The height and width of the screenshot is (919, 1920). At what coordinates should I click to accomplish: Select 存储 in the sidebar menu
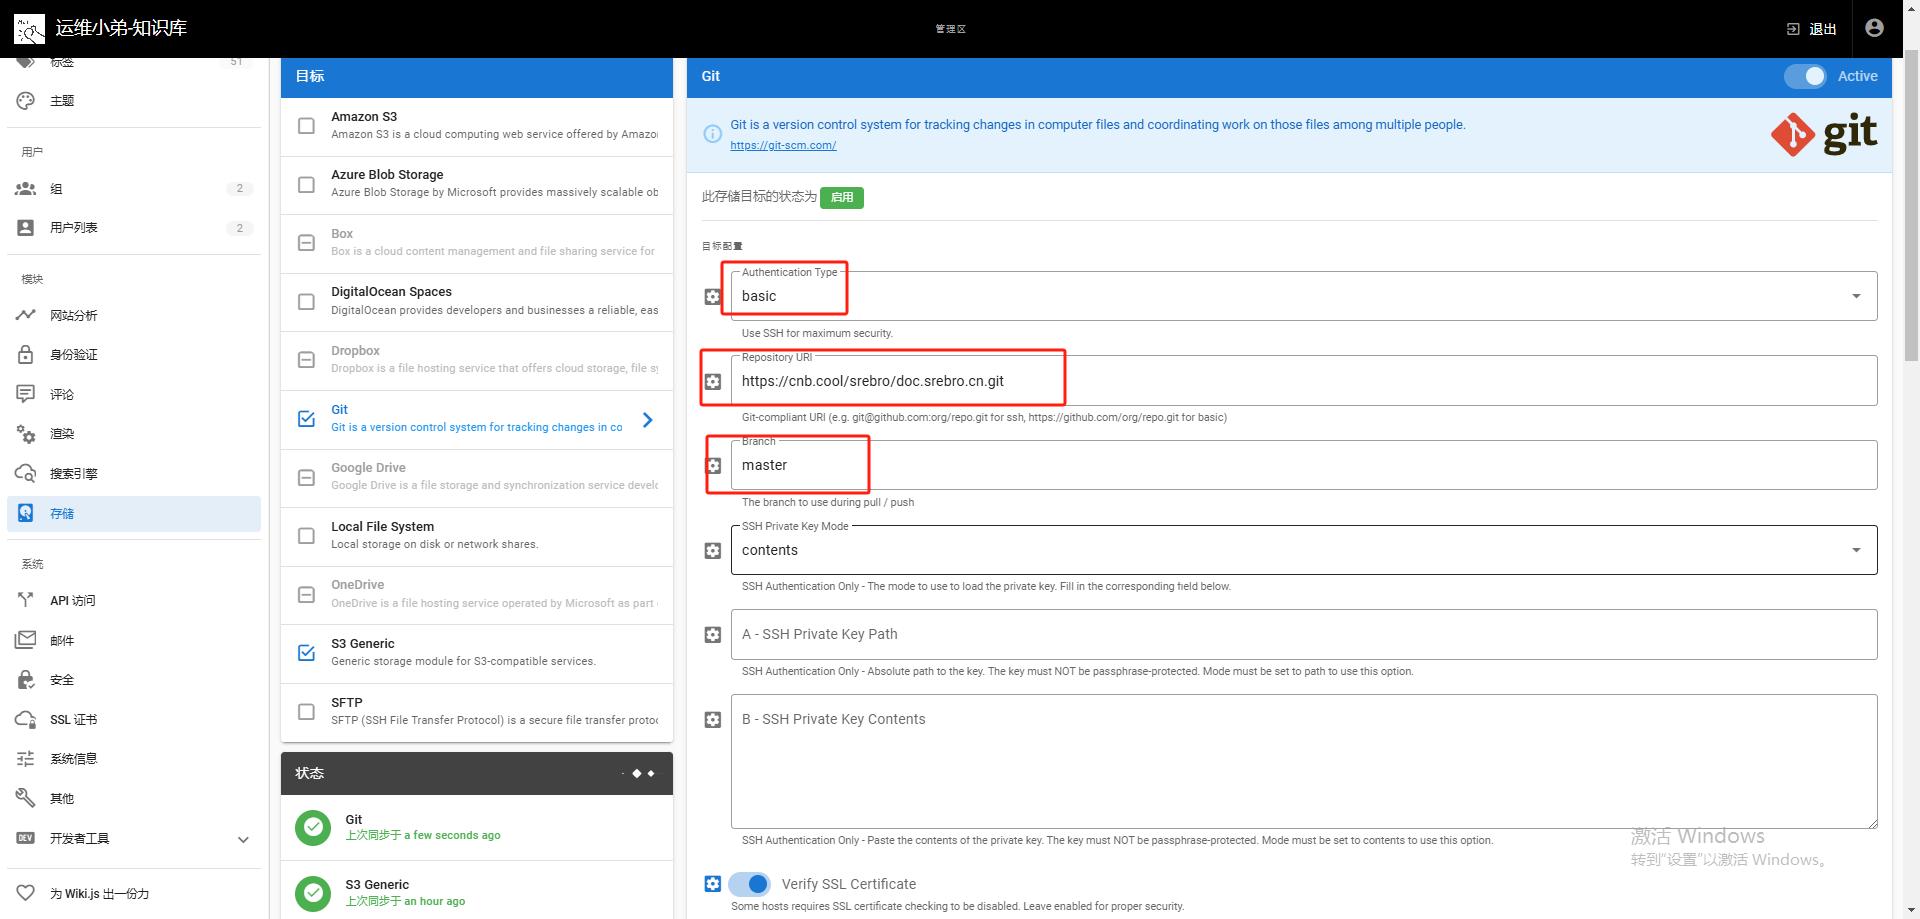tap(62, 513)
